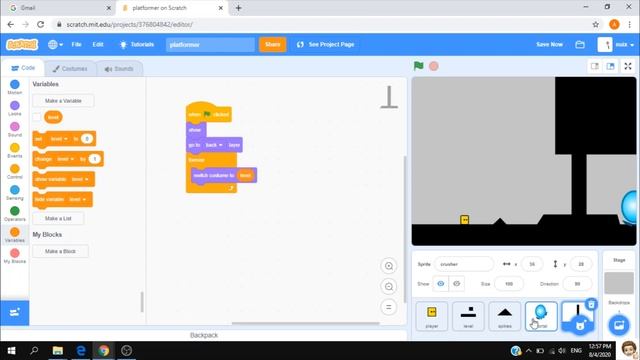Viewport: 640px width, 360px height.
Task: Enter full screen stage mode
Action: [628, 66]
